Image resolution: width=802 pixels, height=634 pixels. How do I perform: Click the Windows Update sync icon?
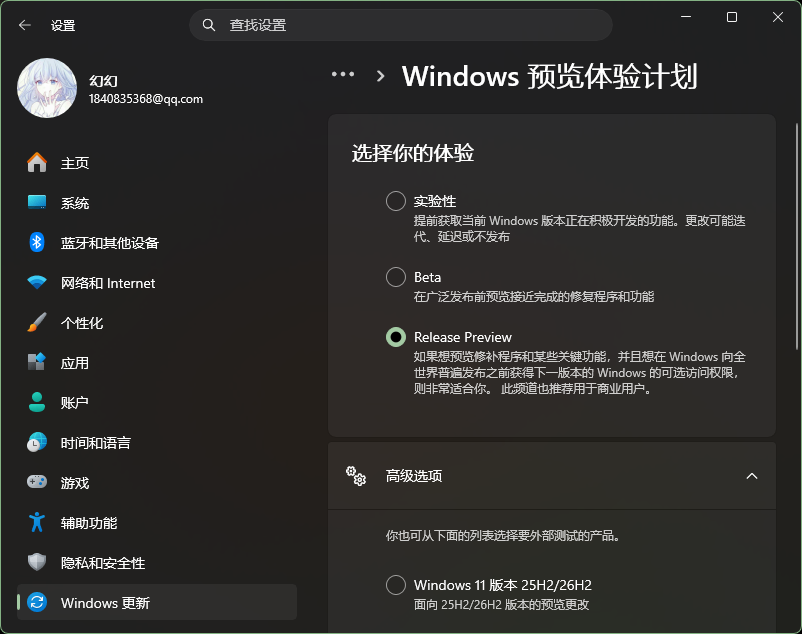pos(37,602)
